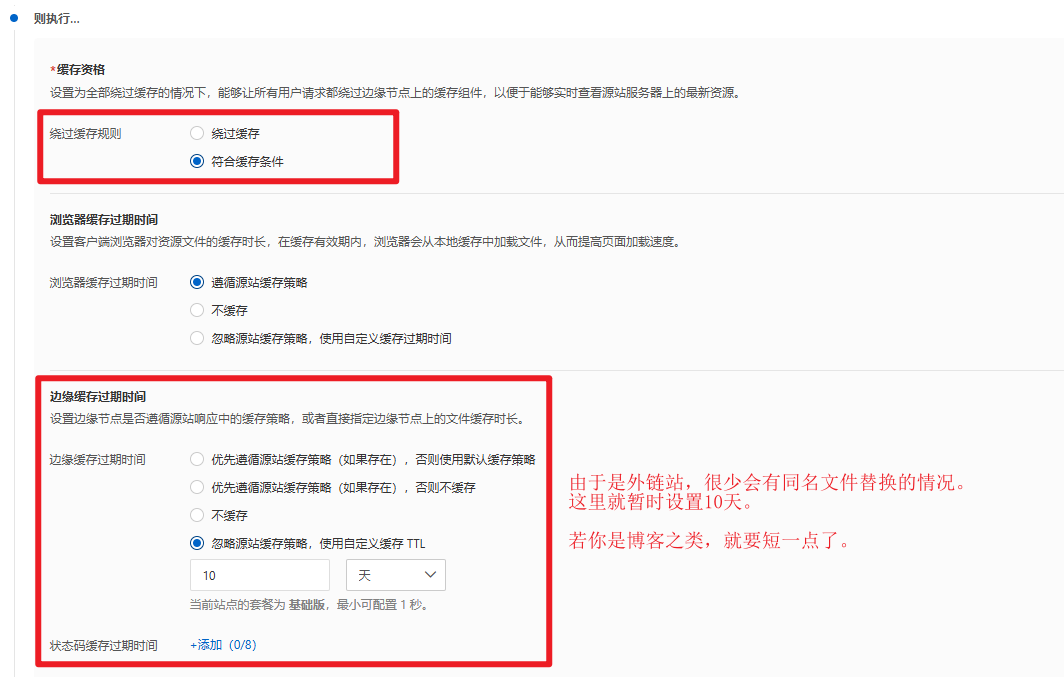The width and height of the screenshot is (1064, 677).
Task: Open the 天 time unit dropdown
Action: [x=395, y=575]
